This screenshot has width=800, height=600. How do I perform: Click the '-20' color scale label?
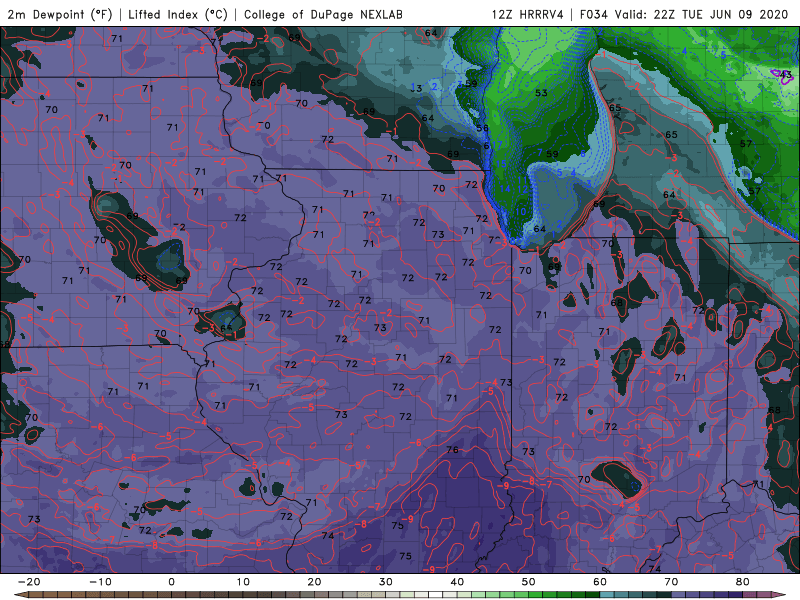pyautogui.click(x=29, y=582)
